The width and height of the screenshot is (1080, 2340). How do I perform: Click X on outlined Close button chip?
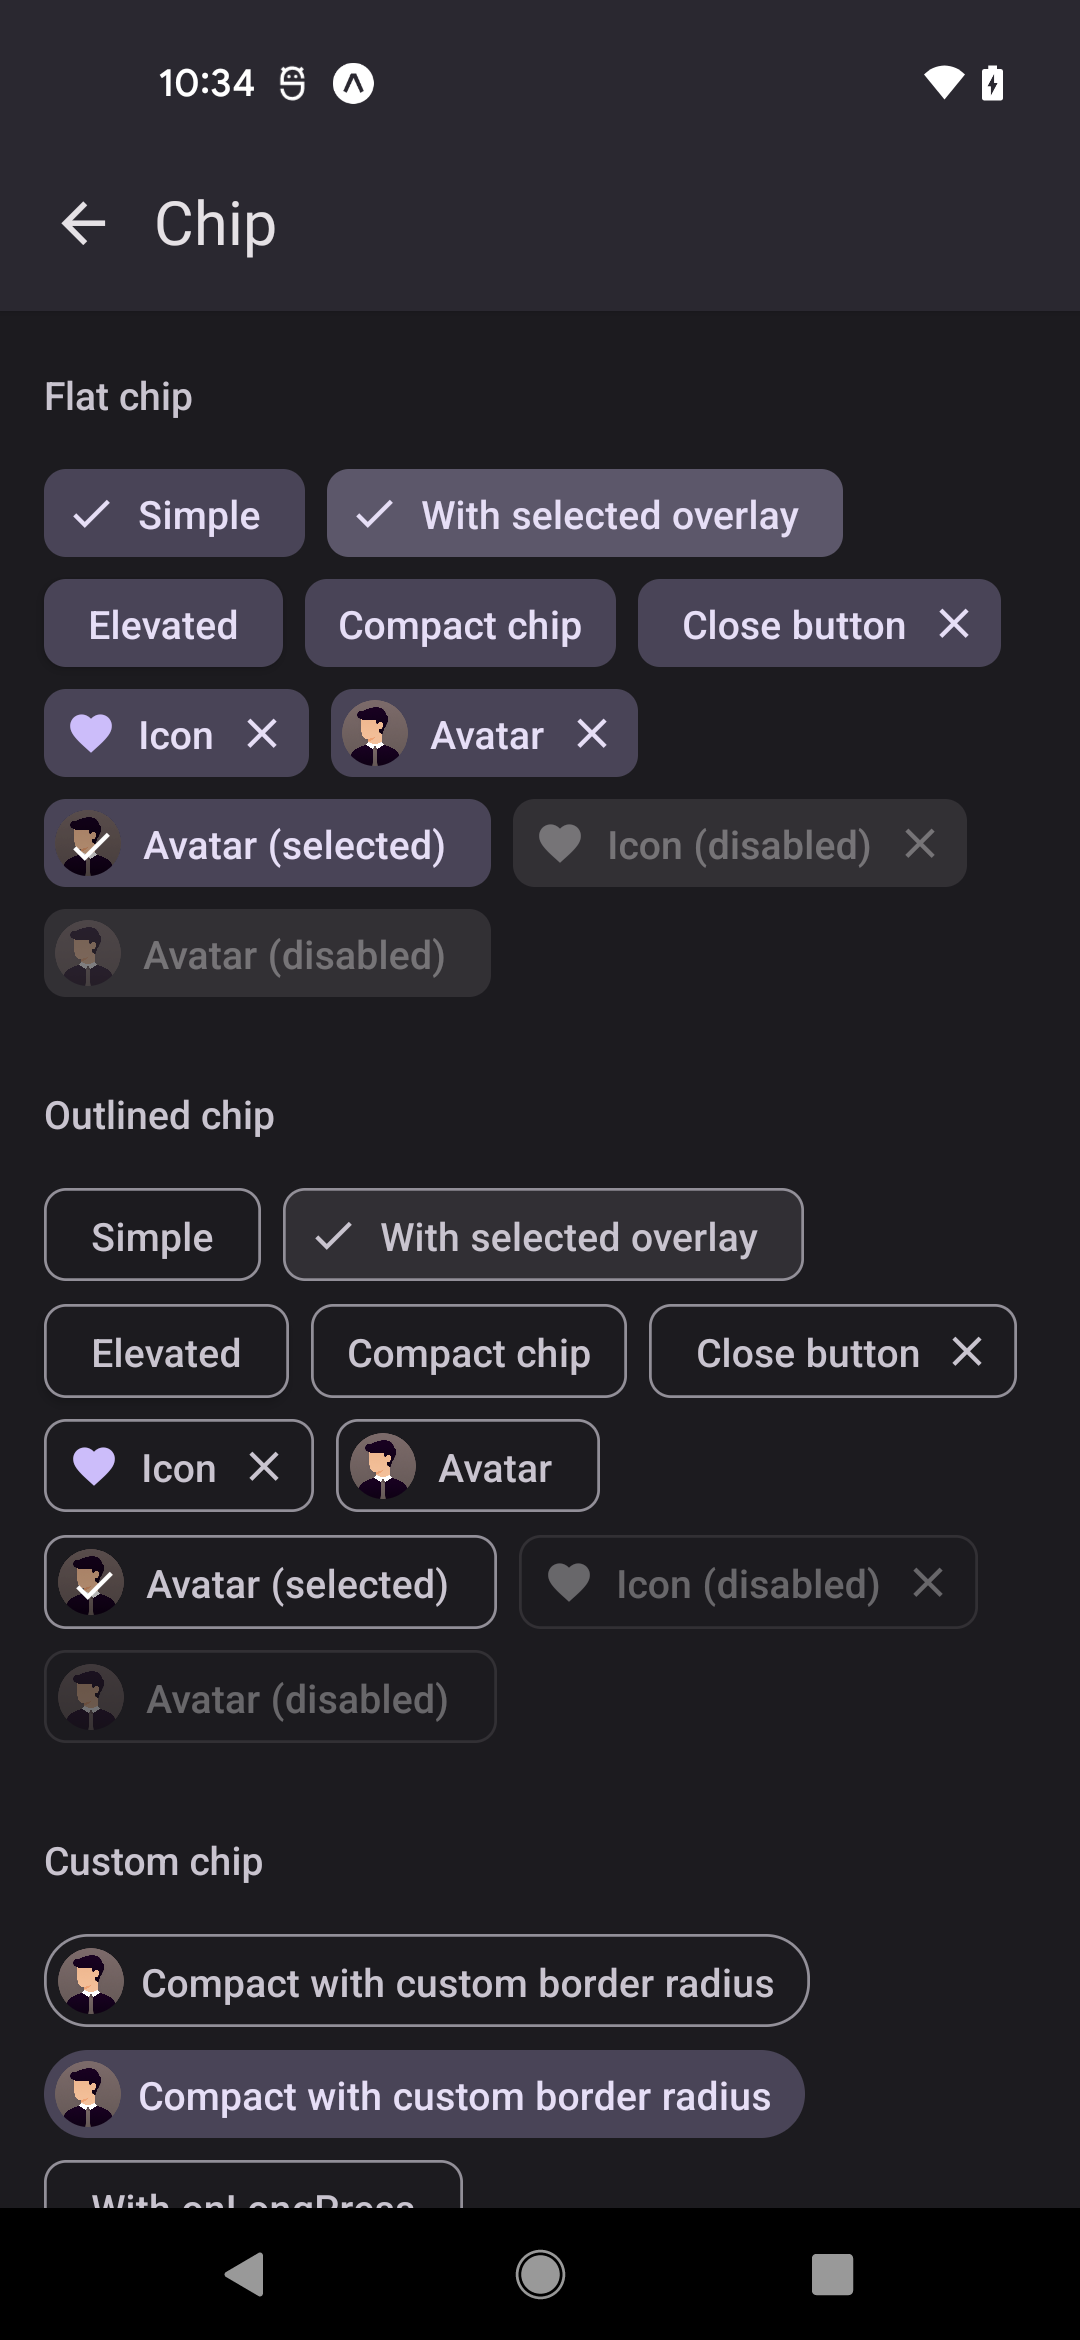(x=967, y=1352)
